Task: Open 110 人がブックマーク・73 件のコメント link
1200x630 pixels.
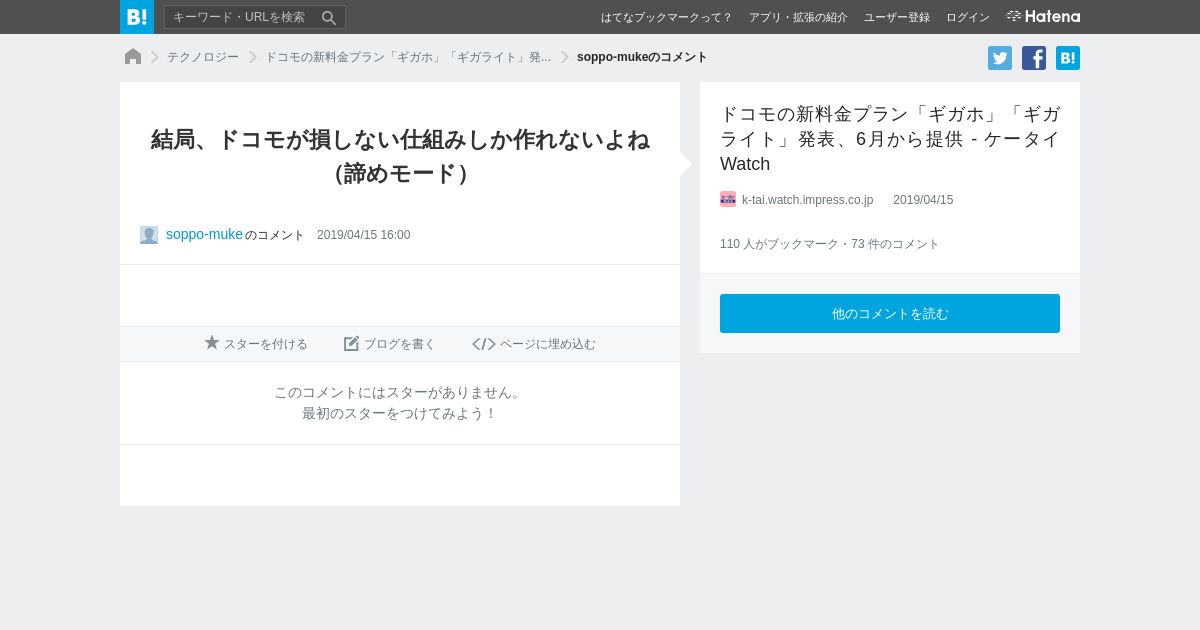Action: tap(830, 244)
